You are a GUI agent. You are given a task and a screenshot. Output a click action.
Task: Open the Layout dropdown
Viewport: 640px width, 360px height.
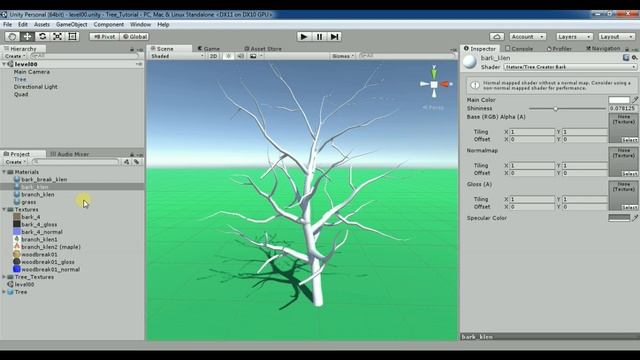pos(616,37)
